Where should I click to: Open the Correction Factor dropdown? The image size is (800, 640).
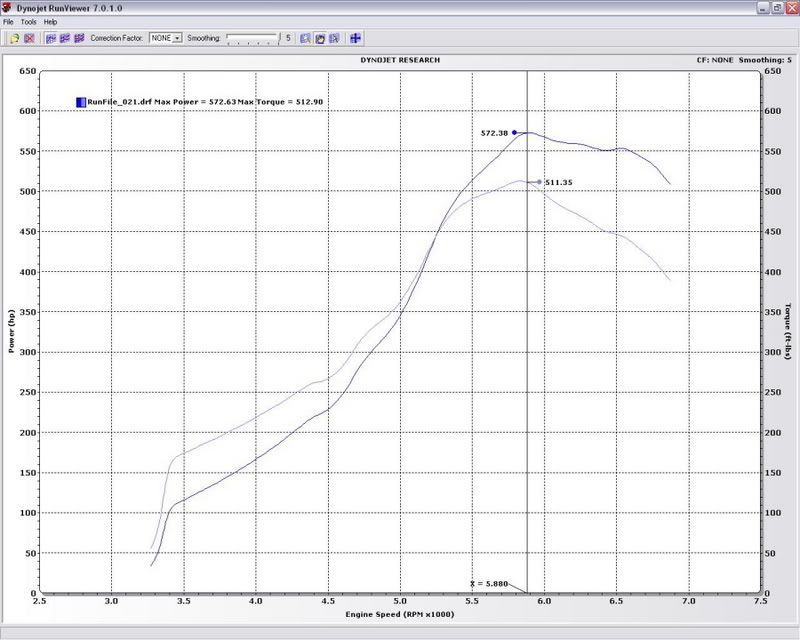[x=166, y=38]
